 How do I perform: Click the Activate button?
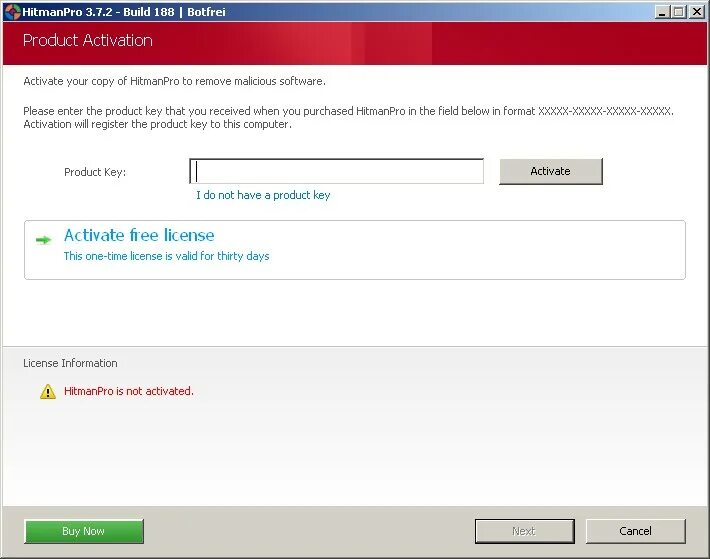coord(551,171)
